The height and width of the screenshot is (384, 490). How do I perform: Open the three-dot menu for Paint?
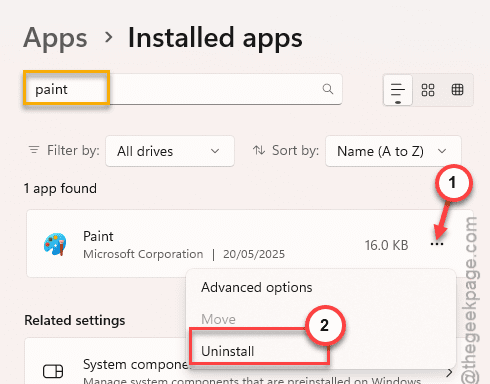(x=437, y=244)
